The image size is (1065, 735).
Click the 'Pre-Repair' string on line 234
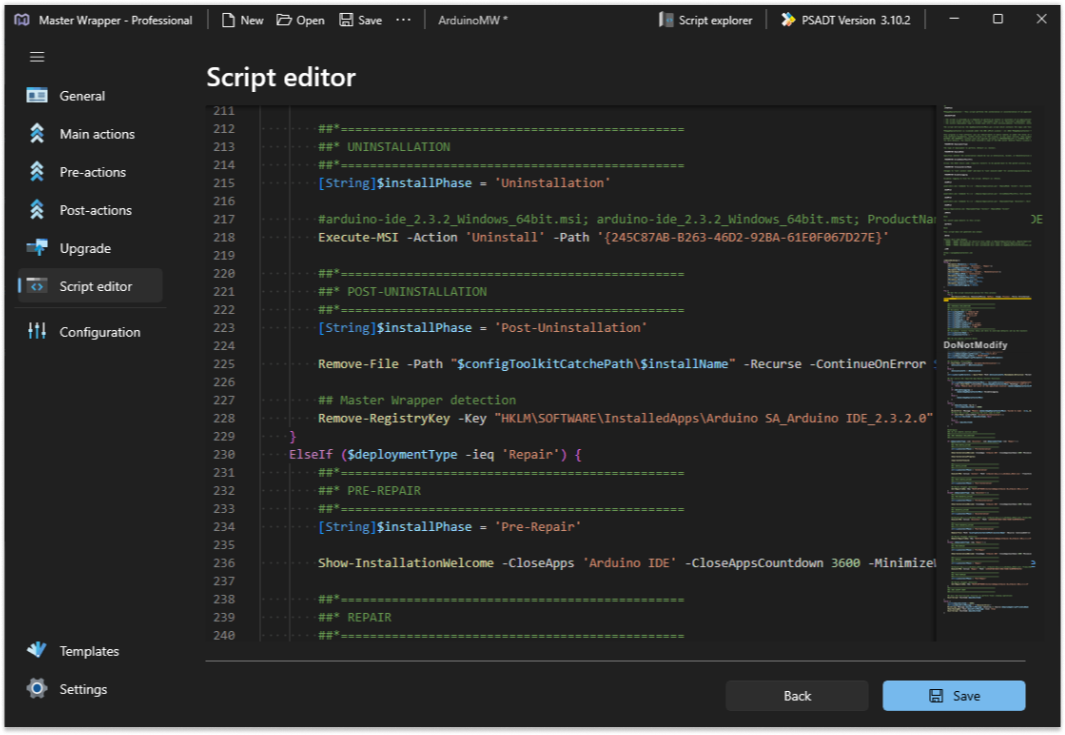[537, 526]
